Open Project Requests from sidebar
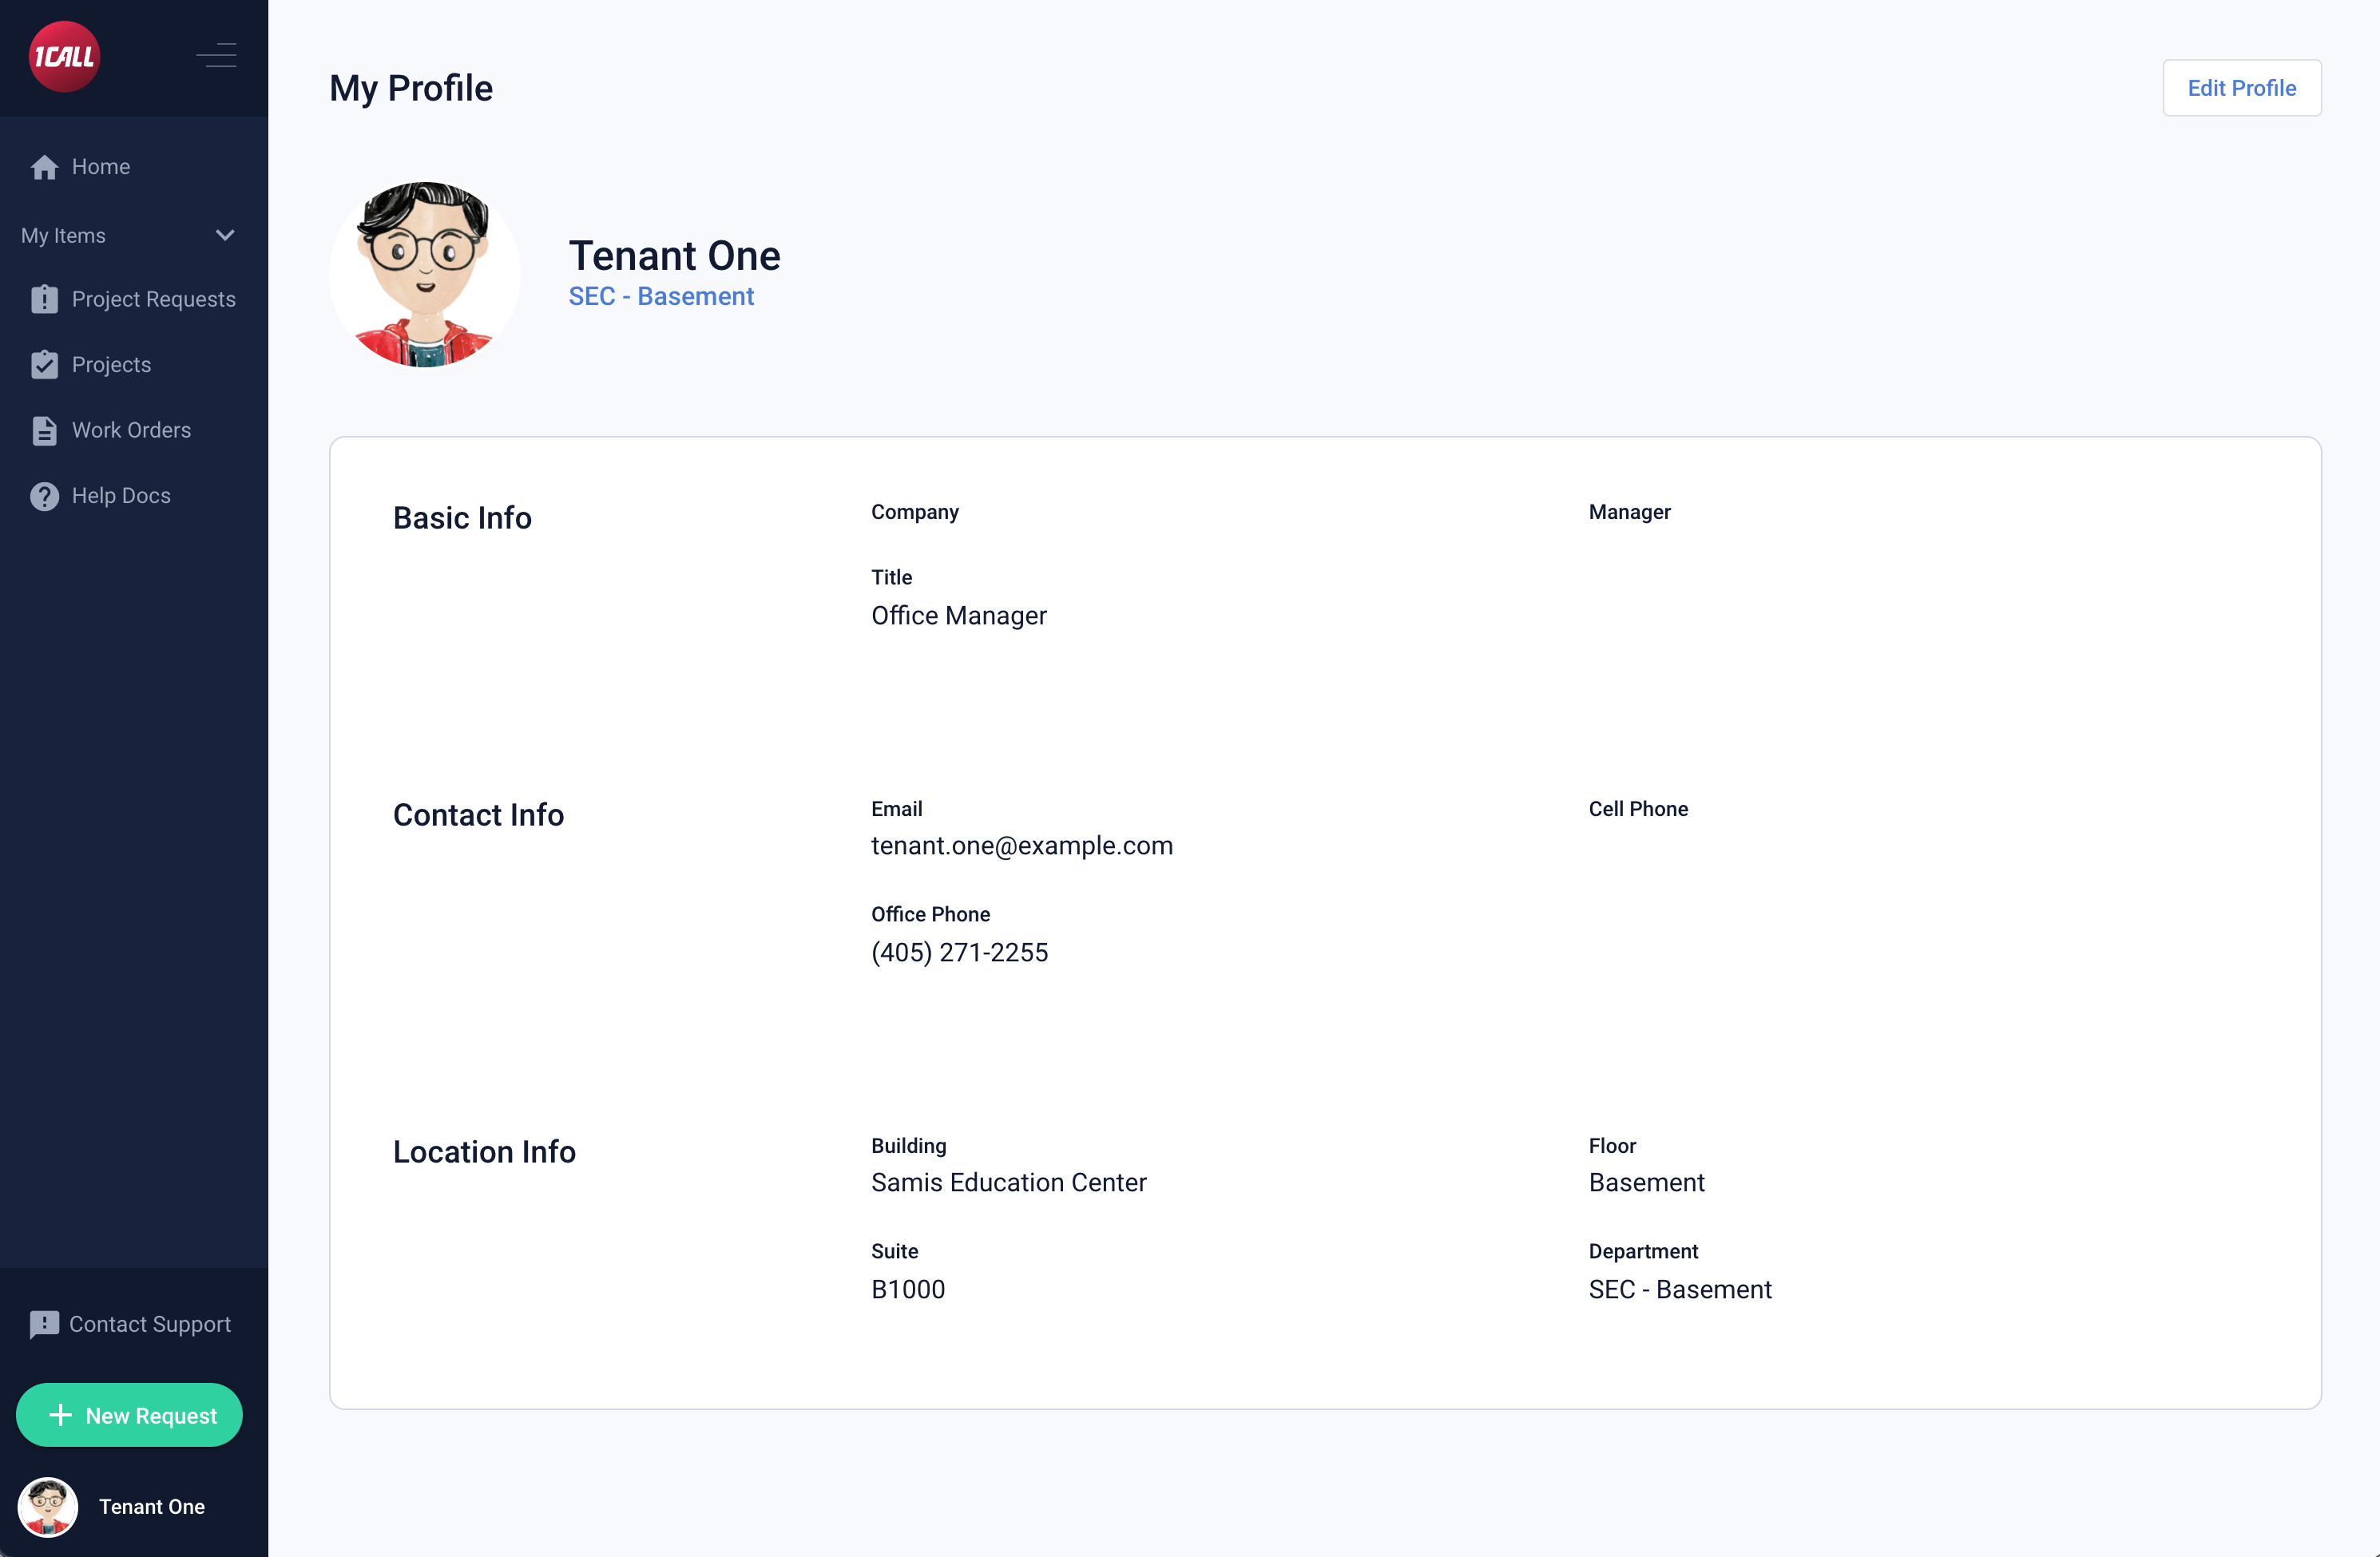Image resolution: width=2380 pixels, height=1557 pixels. pyautogui.click(x=153, y=299)
